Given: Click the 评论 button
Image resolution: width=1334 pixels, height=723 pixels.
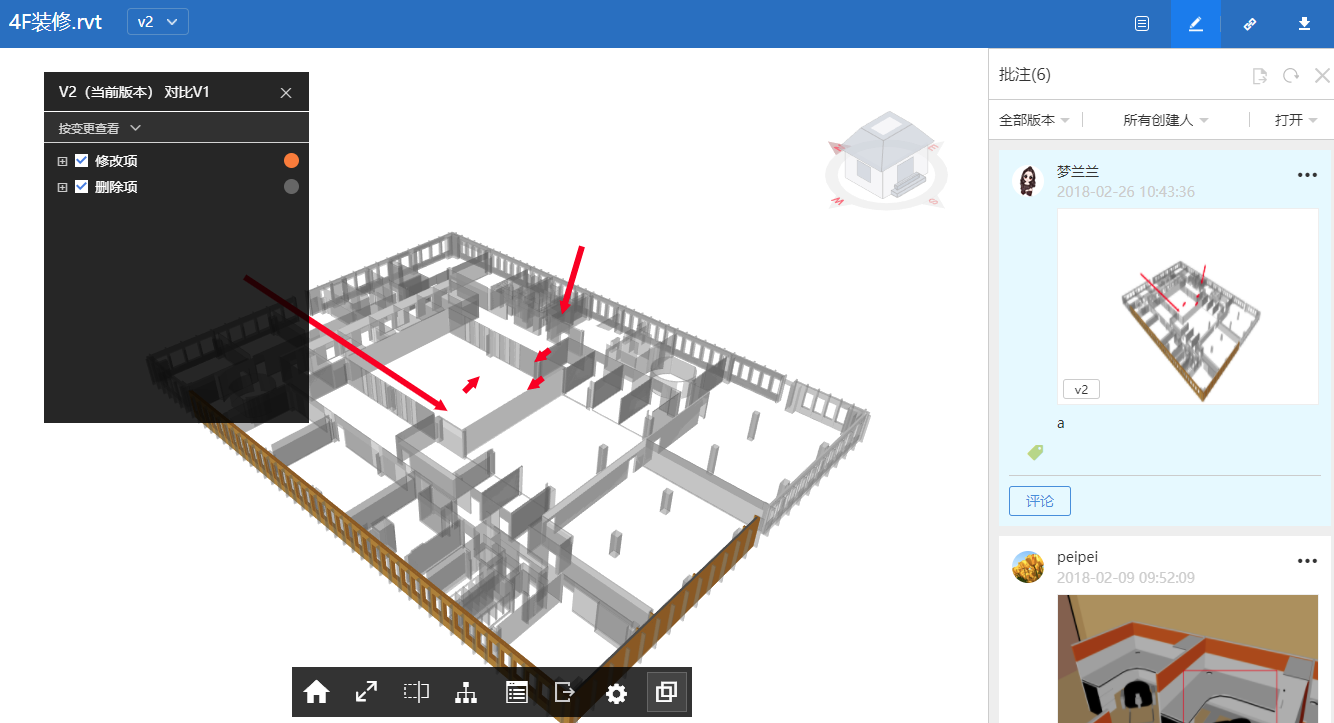Looking at the screenshot, I should tap(1039, 501).
